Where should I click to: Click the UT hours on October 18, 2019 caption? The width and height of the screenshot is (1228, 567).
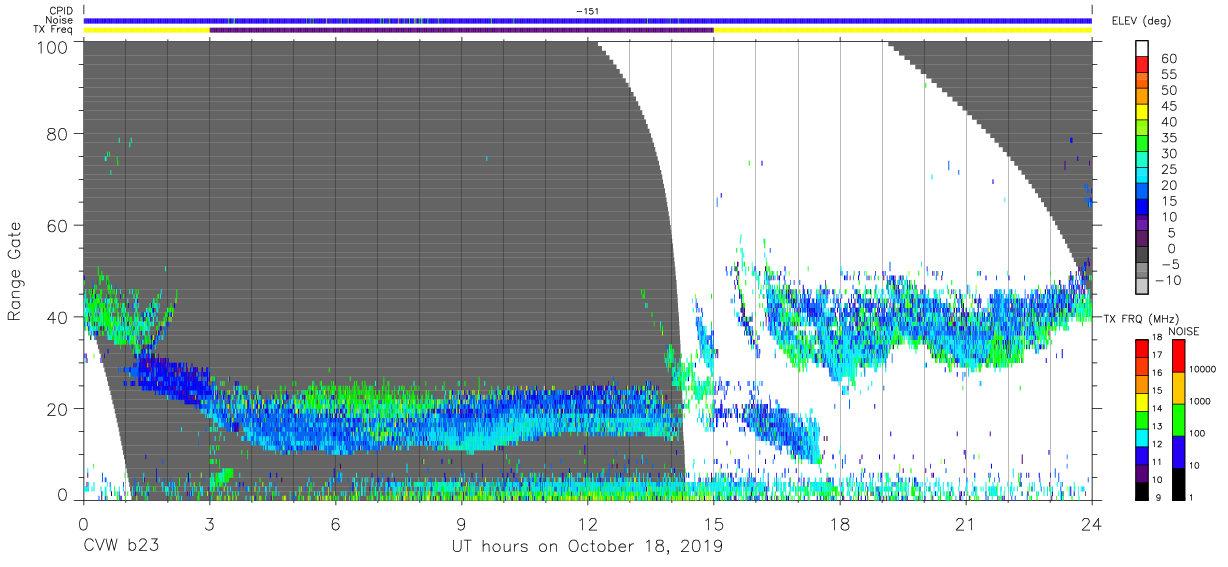tap(586, 547)
